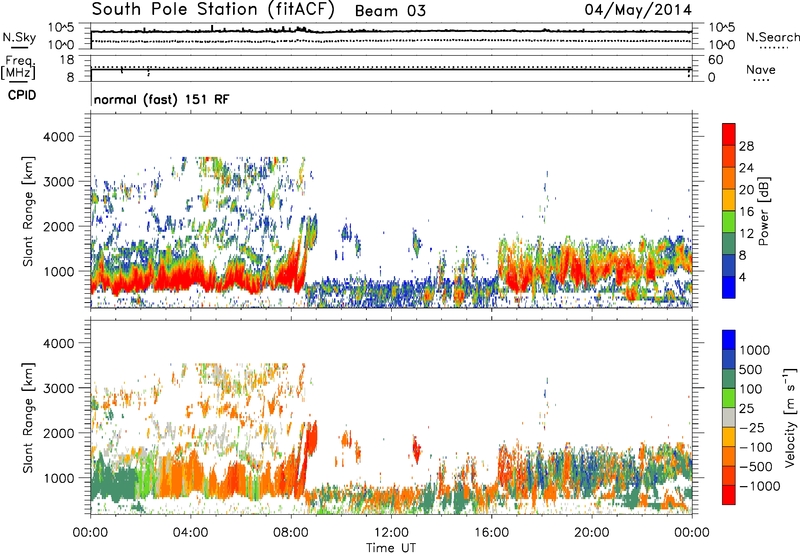Click the '3000' tick on power panel axis

coord(58,182)
